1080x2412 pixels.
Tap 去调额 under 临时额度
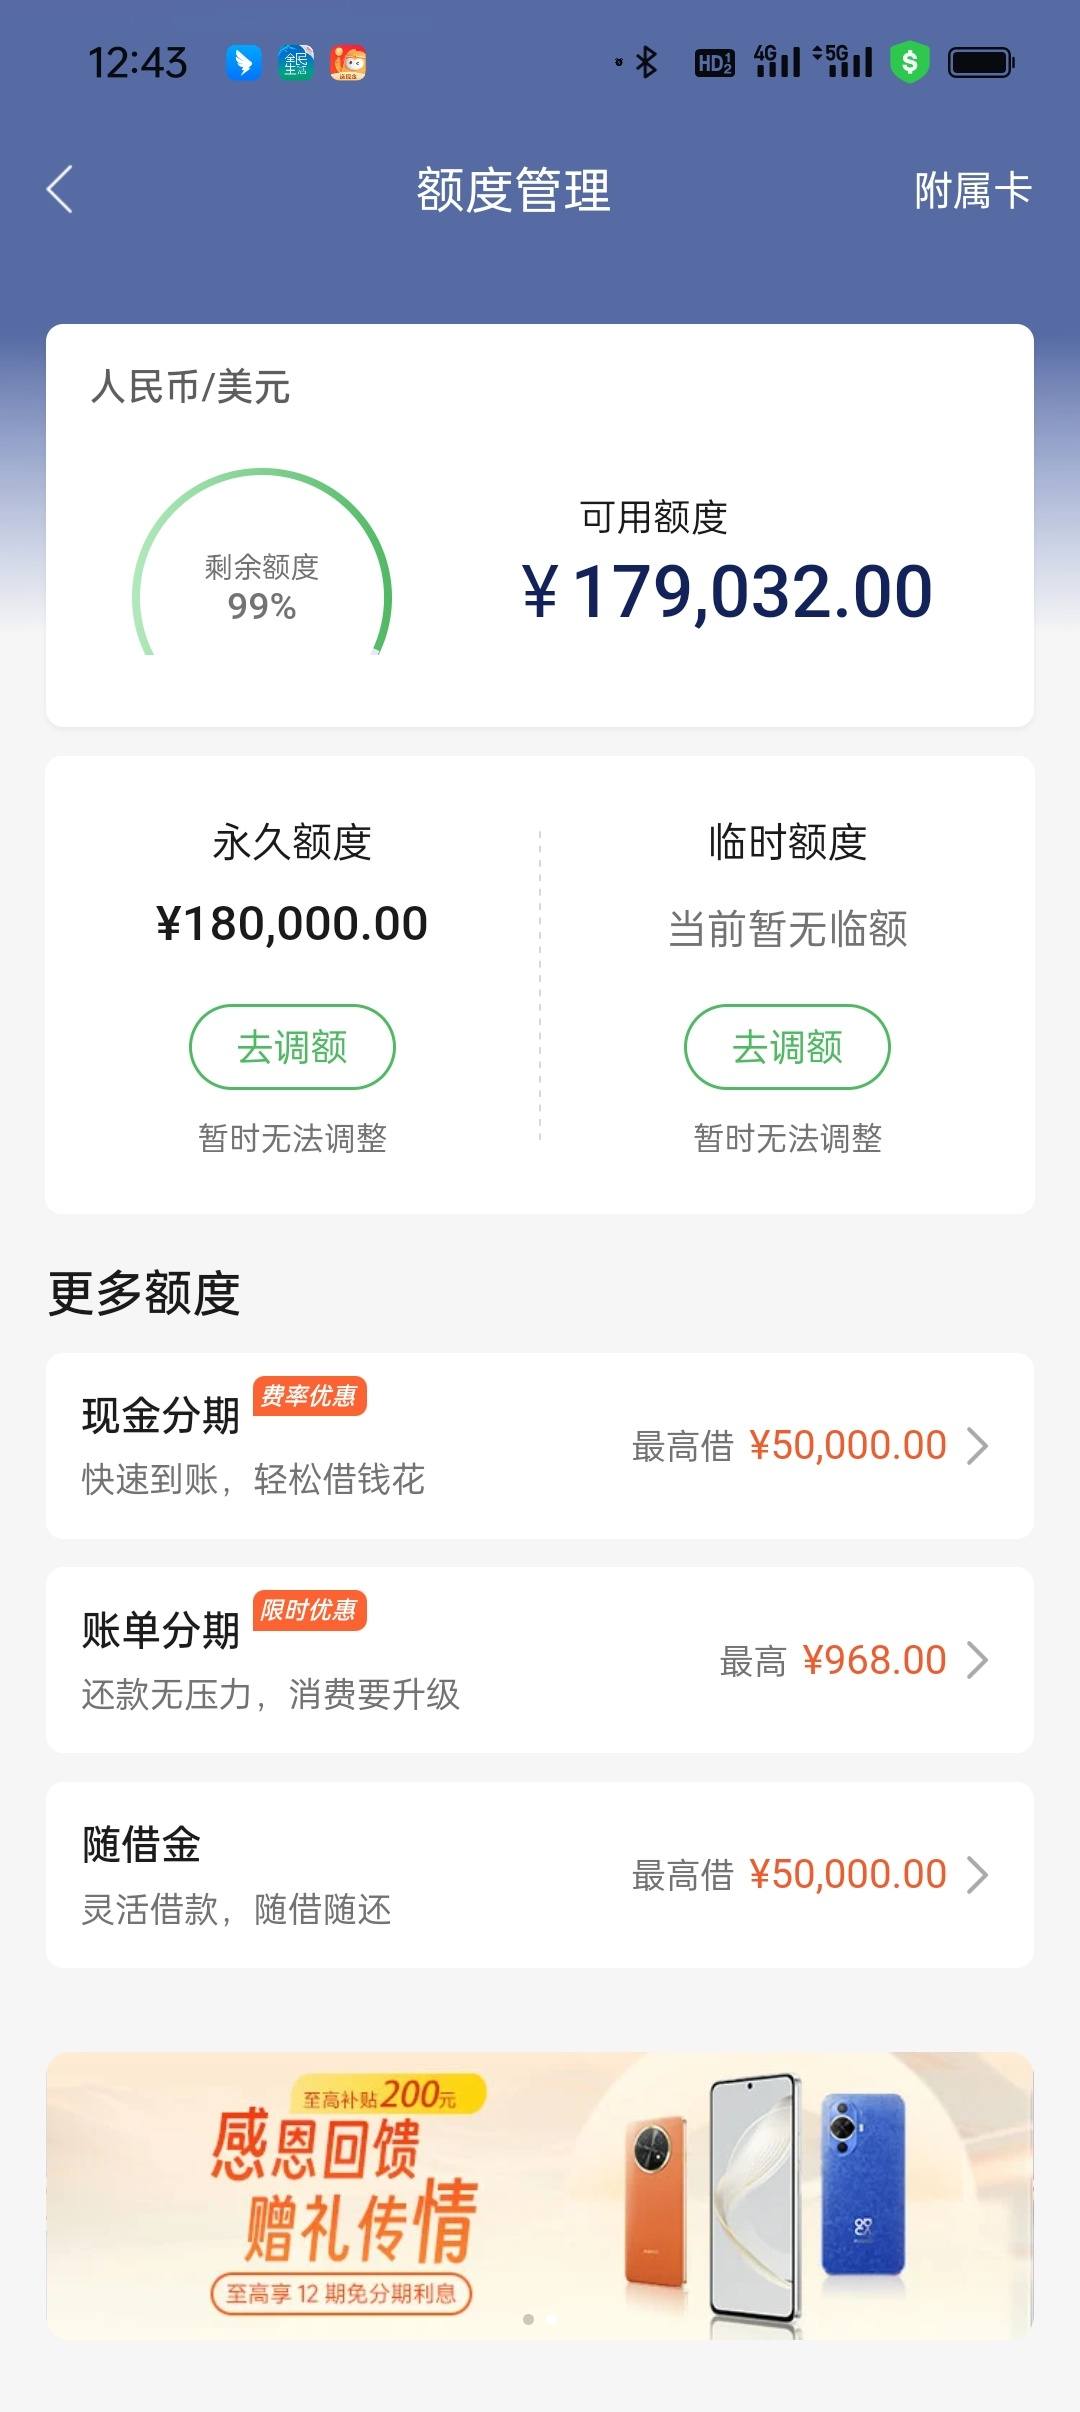(787, 1046)
